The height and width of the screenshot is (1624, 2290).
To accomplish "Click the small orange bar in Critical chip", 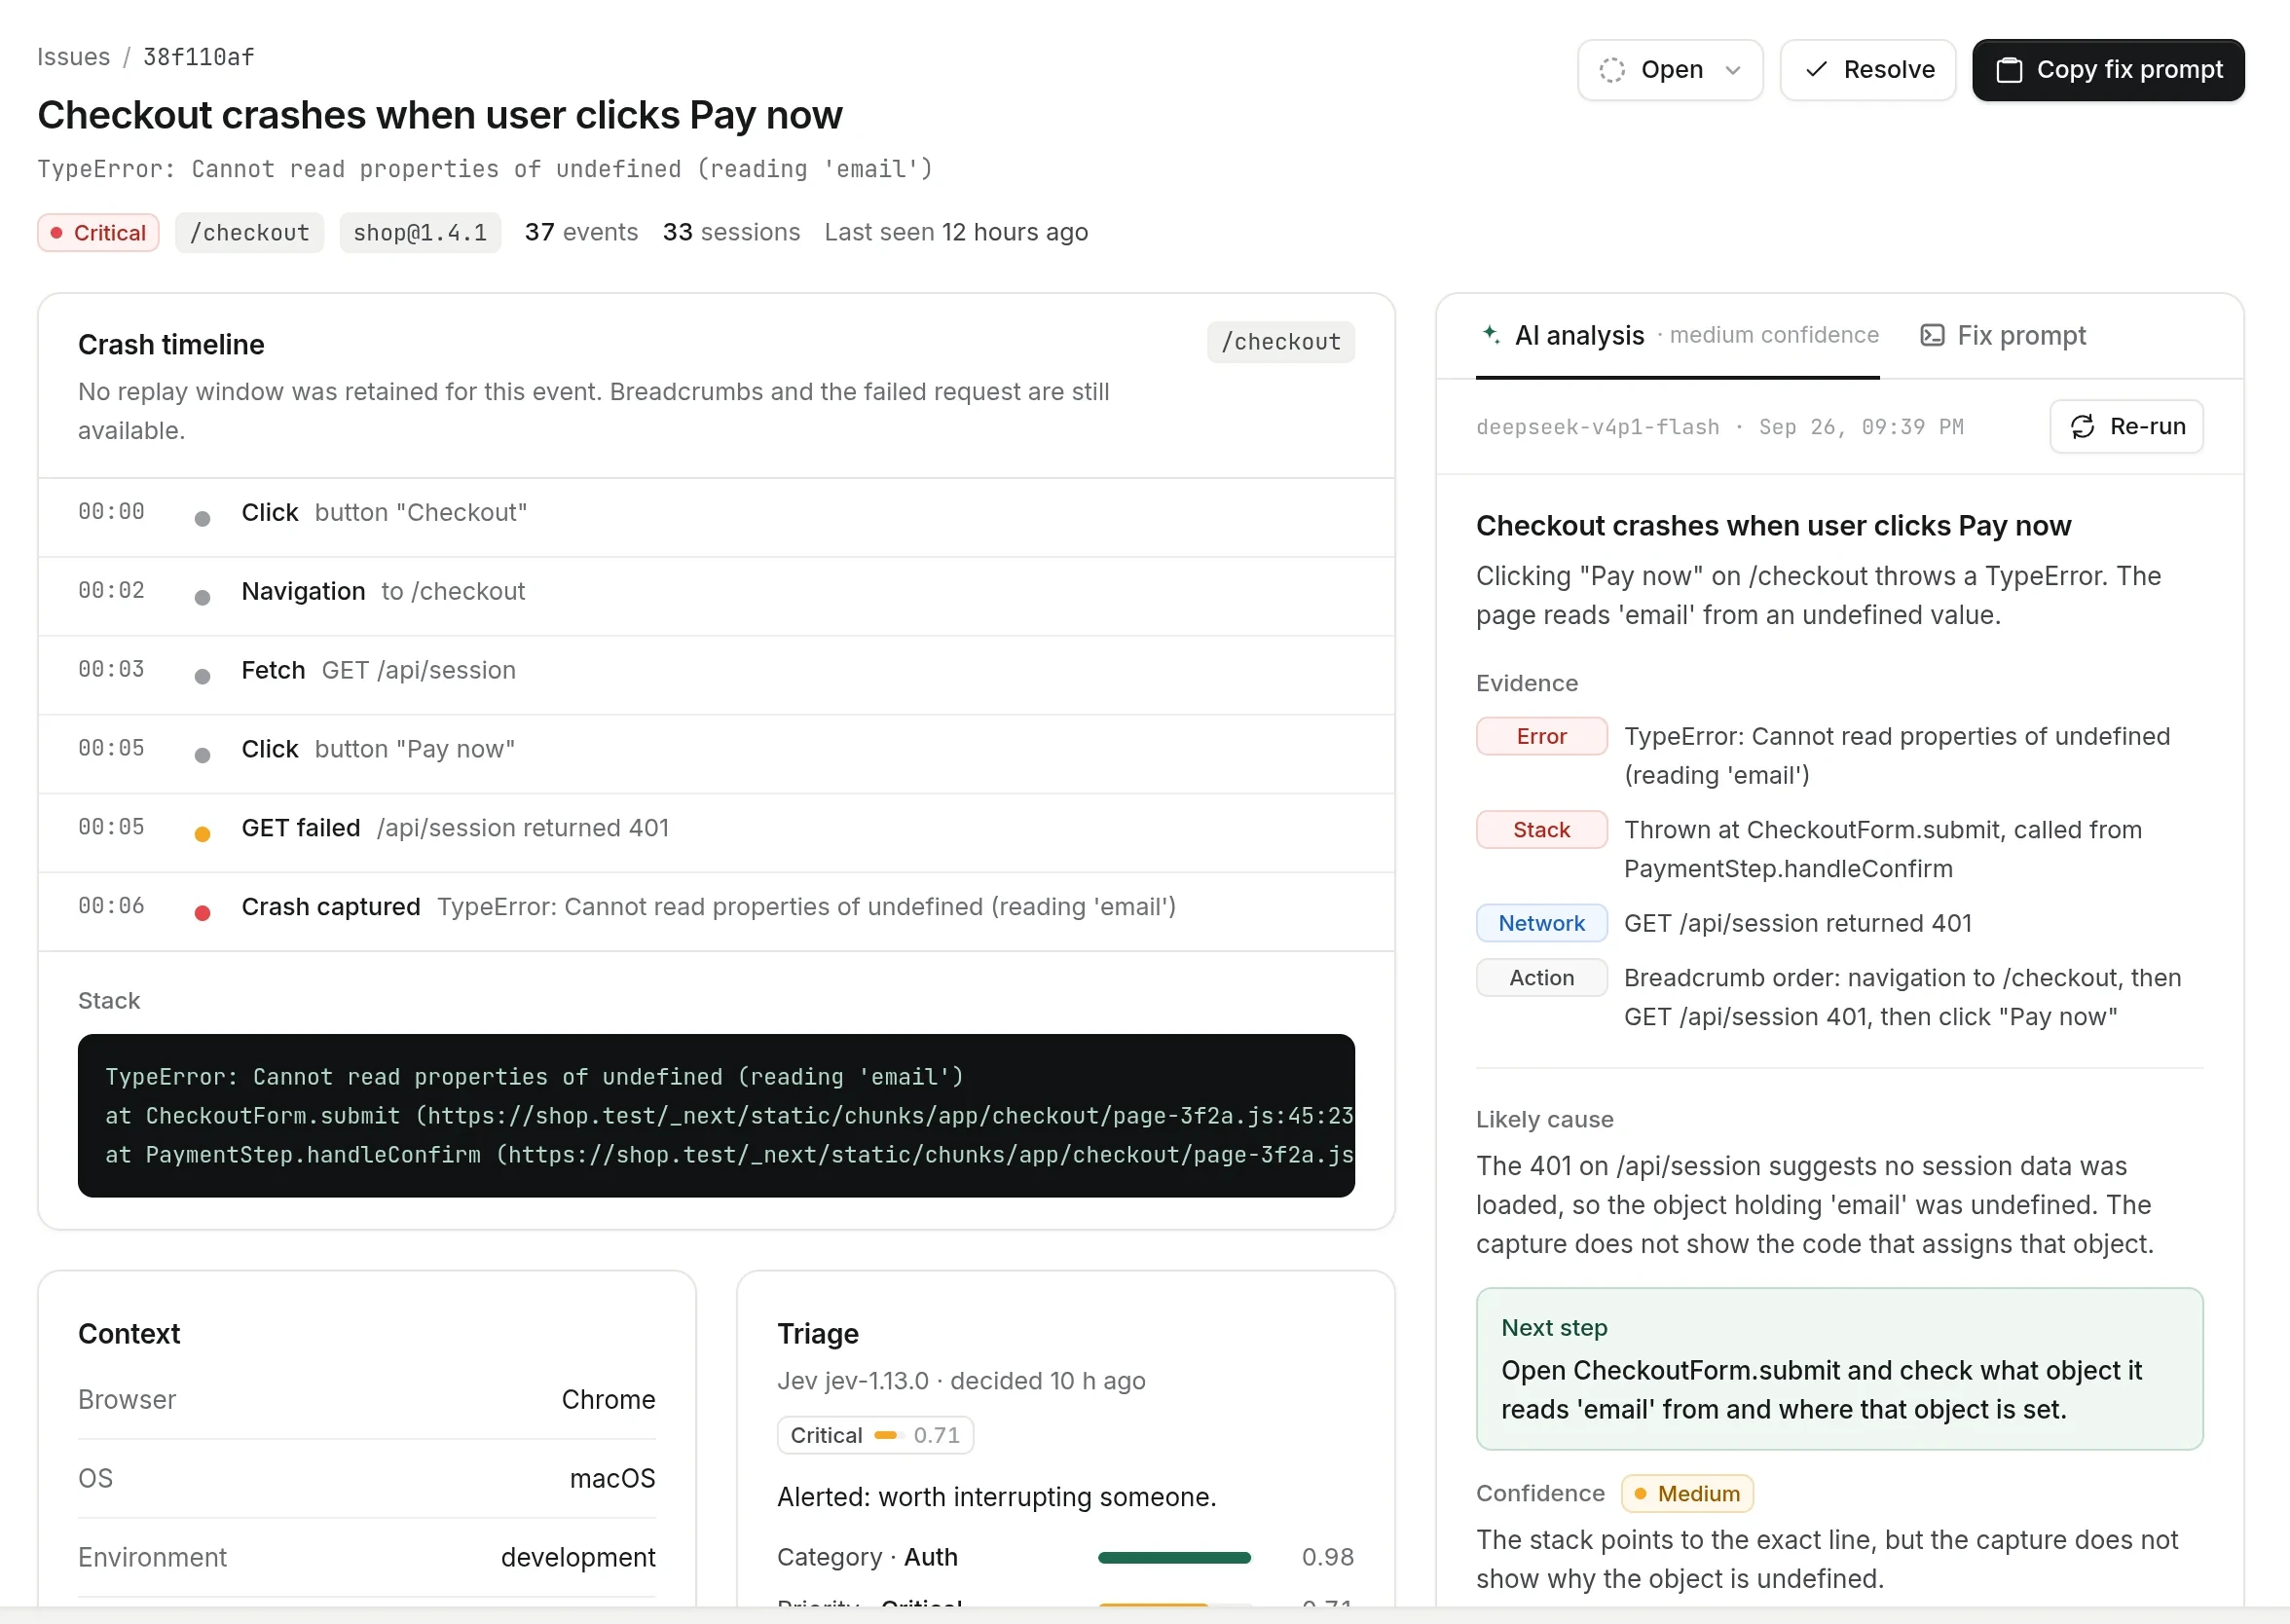I will click(x=888, y=1436).
